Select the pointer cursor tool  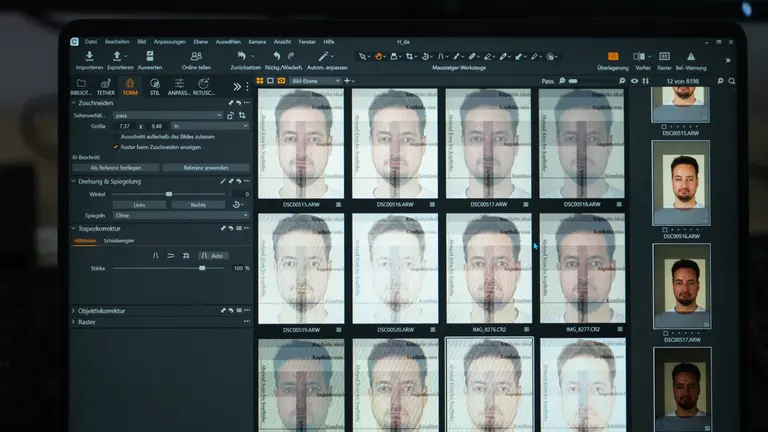[362, 57]
